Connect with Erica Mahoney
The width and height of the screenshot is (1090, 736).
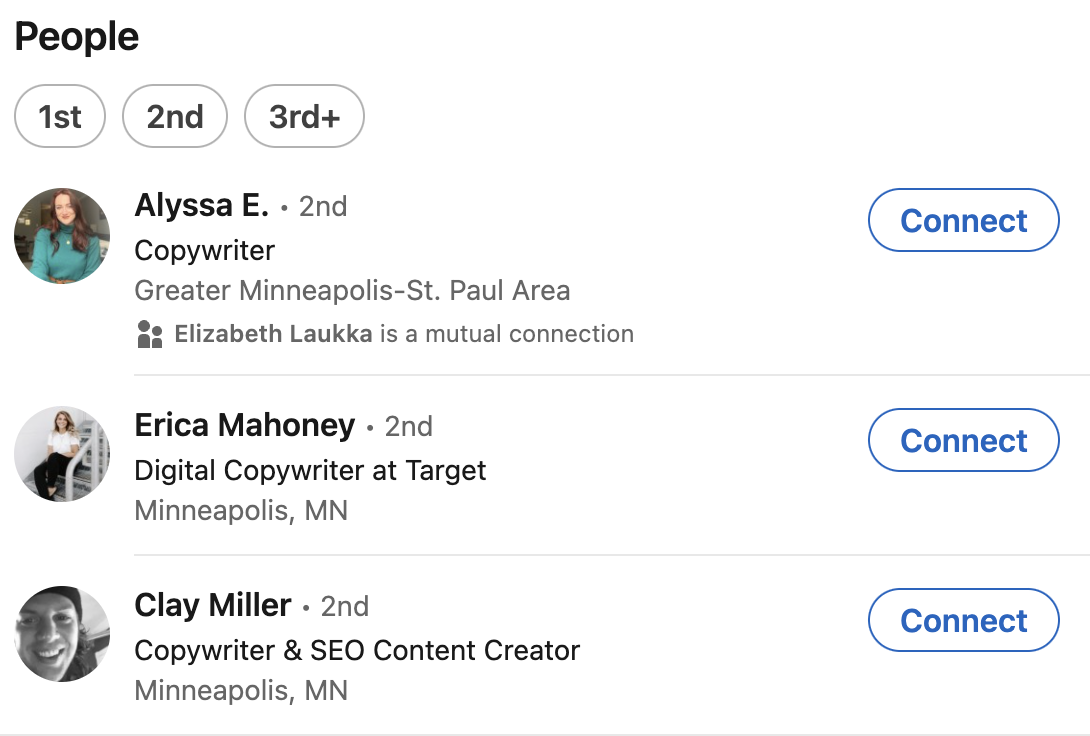963,440
